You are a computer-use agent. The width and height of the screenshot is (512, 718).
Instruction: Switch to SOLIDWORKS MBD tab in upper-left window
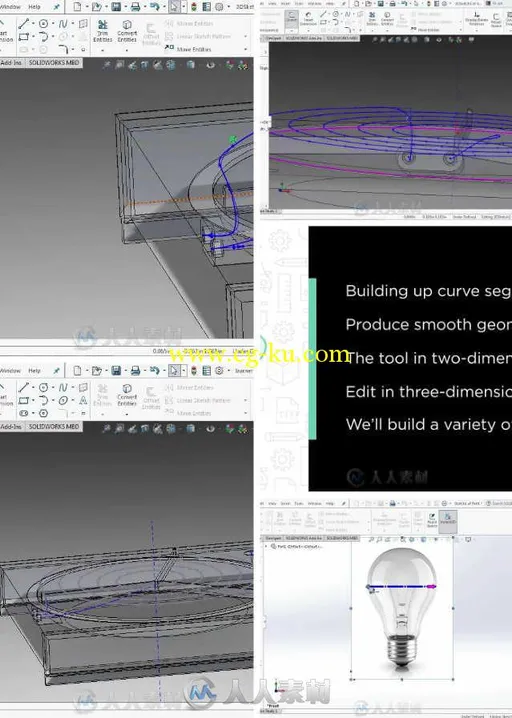click(54, 62)
